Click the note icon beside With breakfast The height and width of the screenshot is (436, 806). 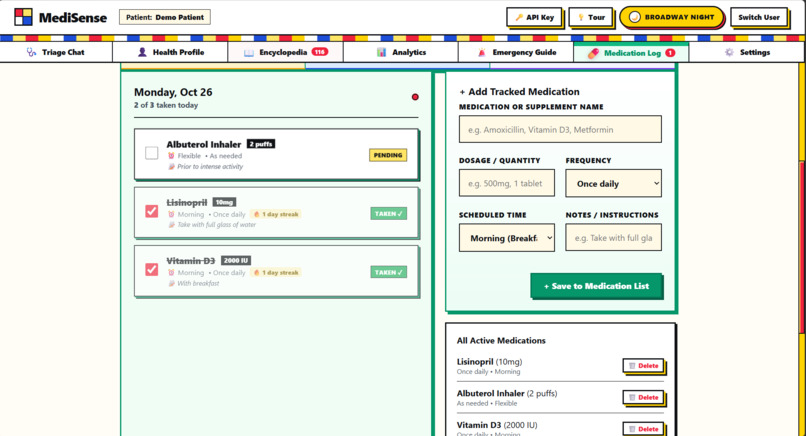[x=171, y=283]
